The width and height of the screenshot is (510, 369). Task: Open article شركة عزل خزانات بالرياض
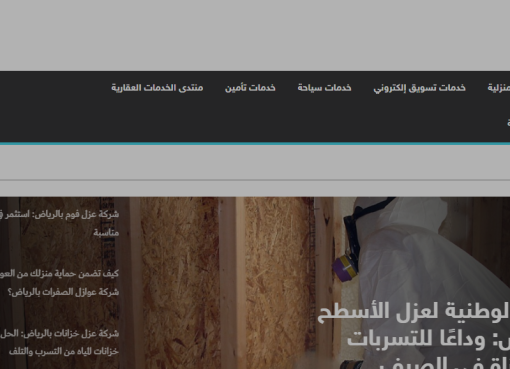[x=59, y=342]
